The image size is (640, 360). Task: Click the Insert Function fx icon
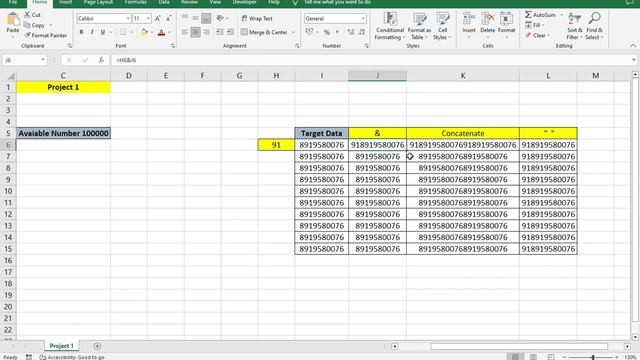[x=101, y=60]
